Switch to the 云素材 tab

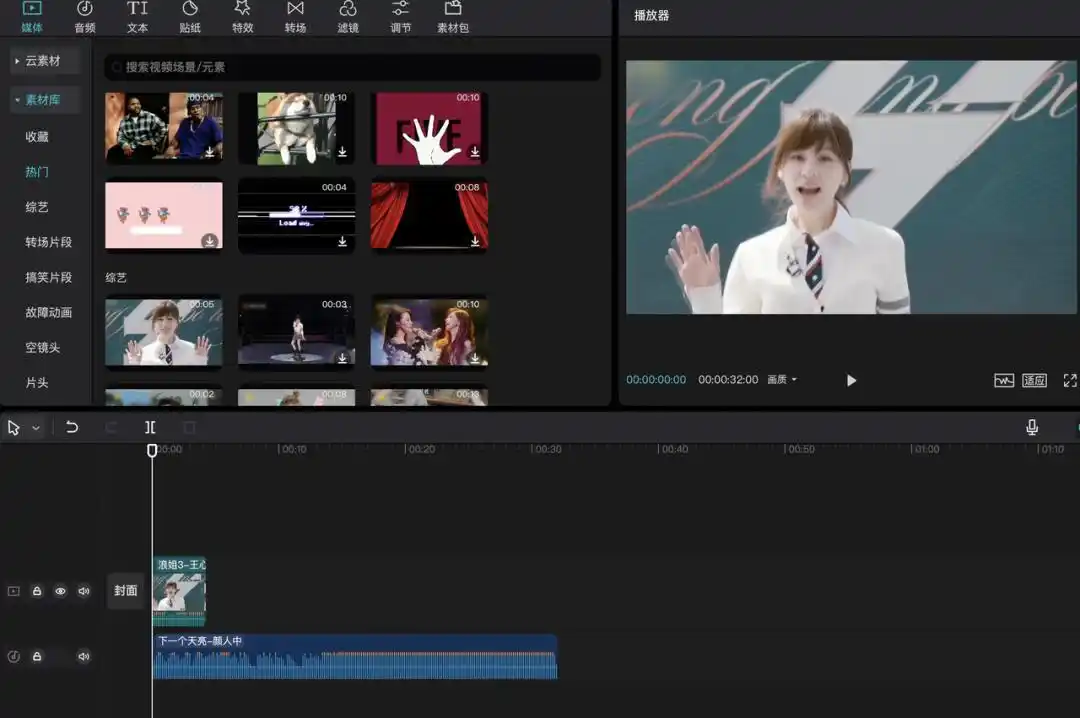(x=42, y=60)
